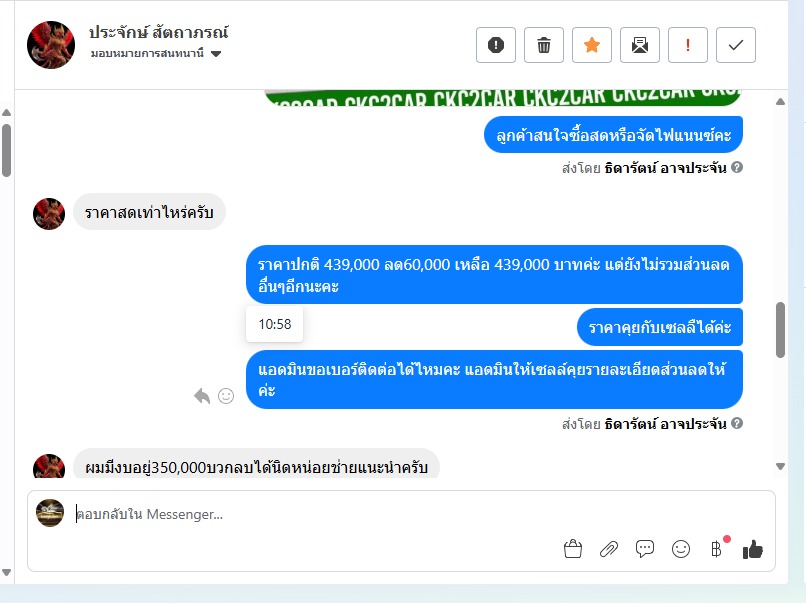The image size is (806, 603).
Task: Click the chat scrollbar down arrow
Action: [780, 467]
